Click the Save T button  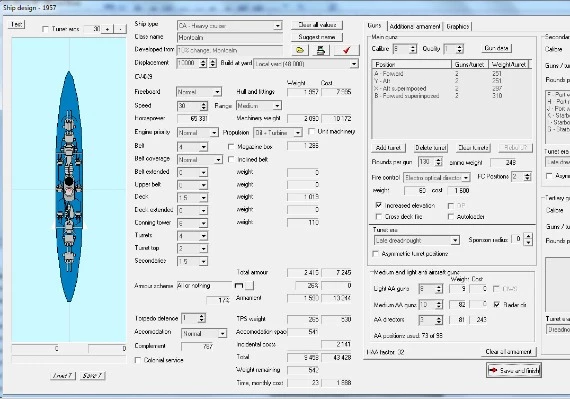tap(92, 375)
